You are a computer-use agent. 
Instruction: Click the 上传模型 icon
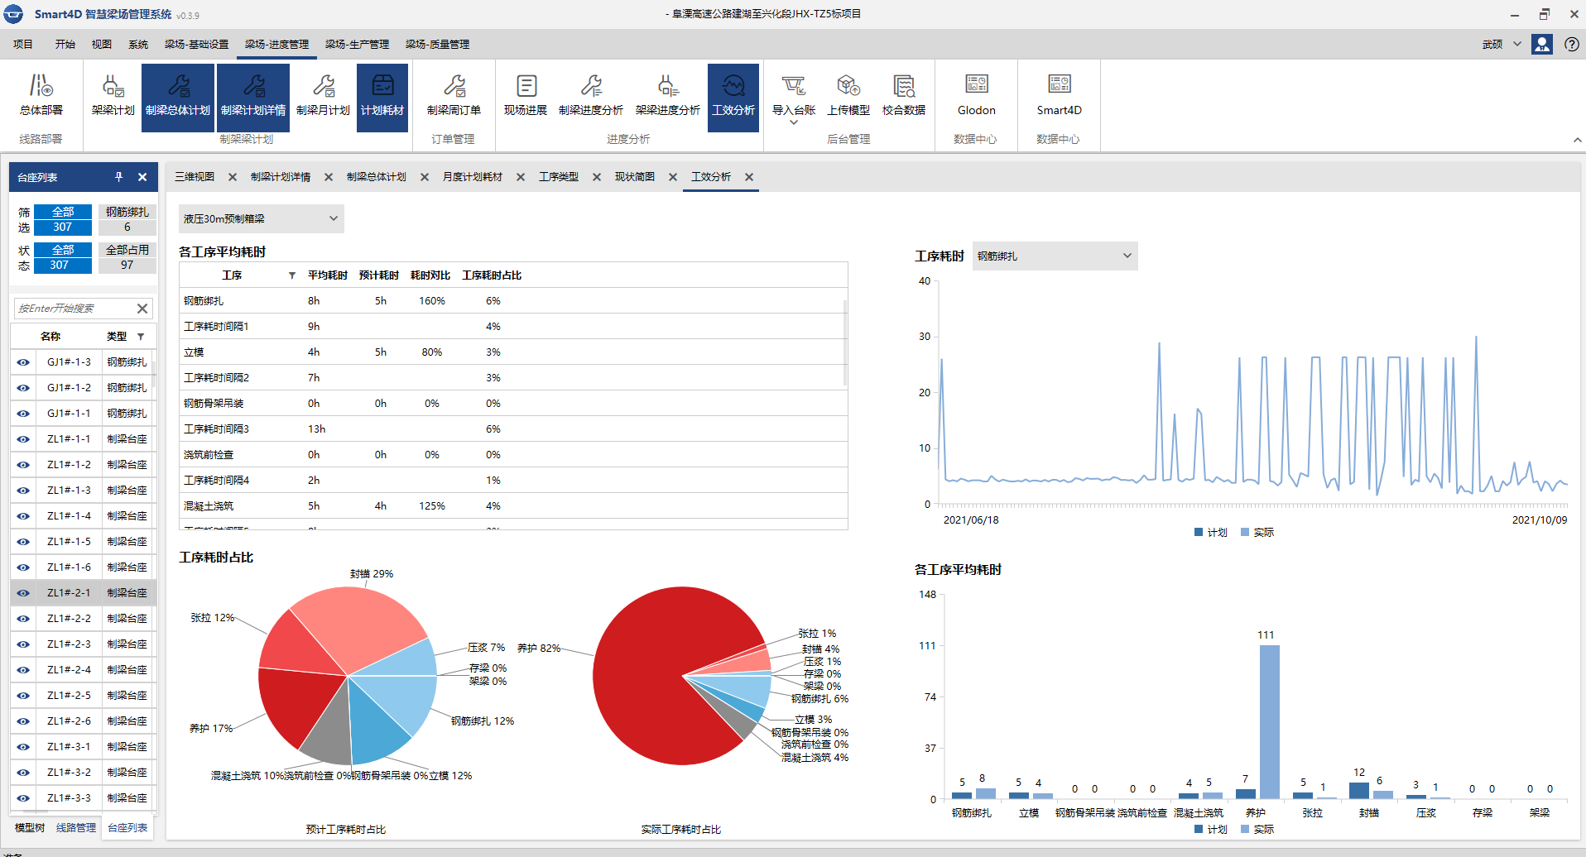click(x=848, y=95)
